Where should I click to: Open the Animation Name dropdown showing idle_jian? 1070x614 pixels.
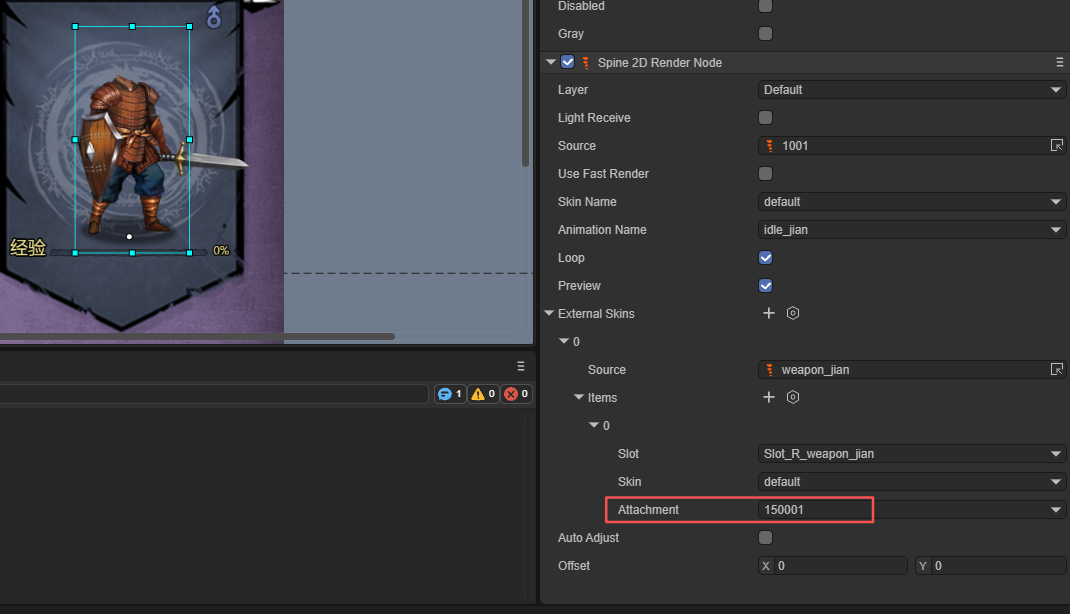[x=912, y=230]
